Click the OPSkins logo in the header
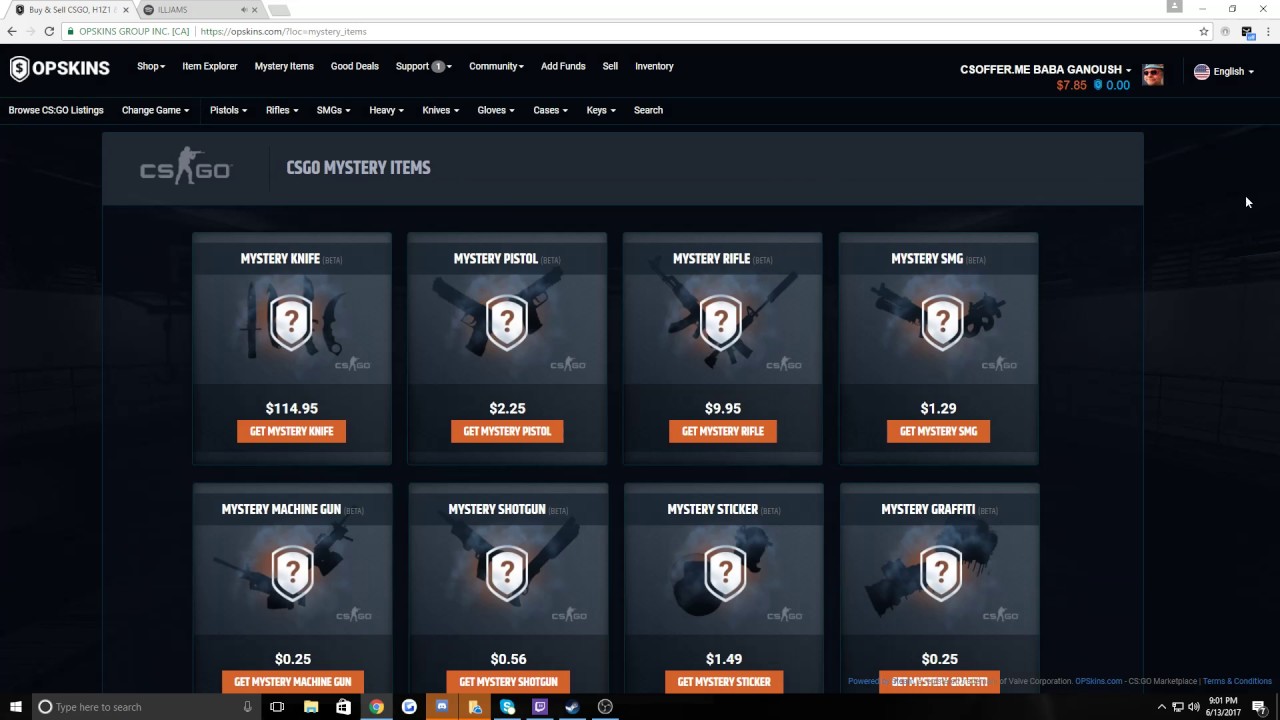Viewport: 1280px width, 720px height. [60, 69]
